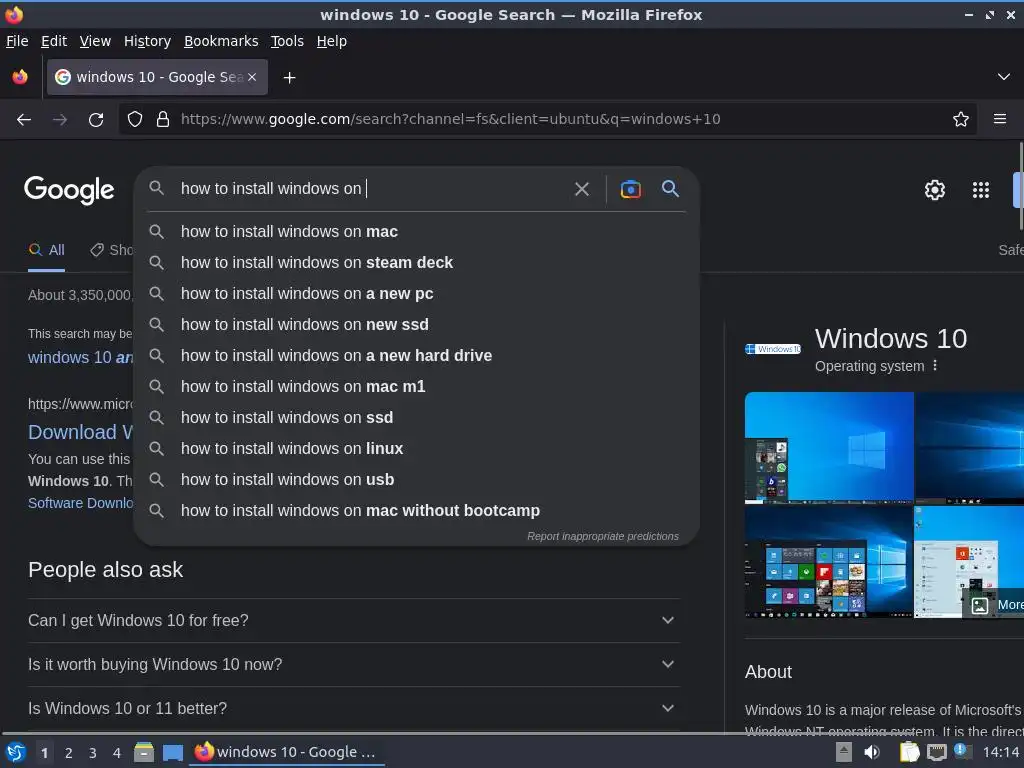
Task: Choose suggestion ending with 'linux'
Action: coord(417,449)
